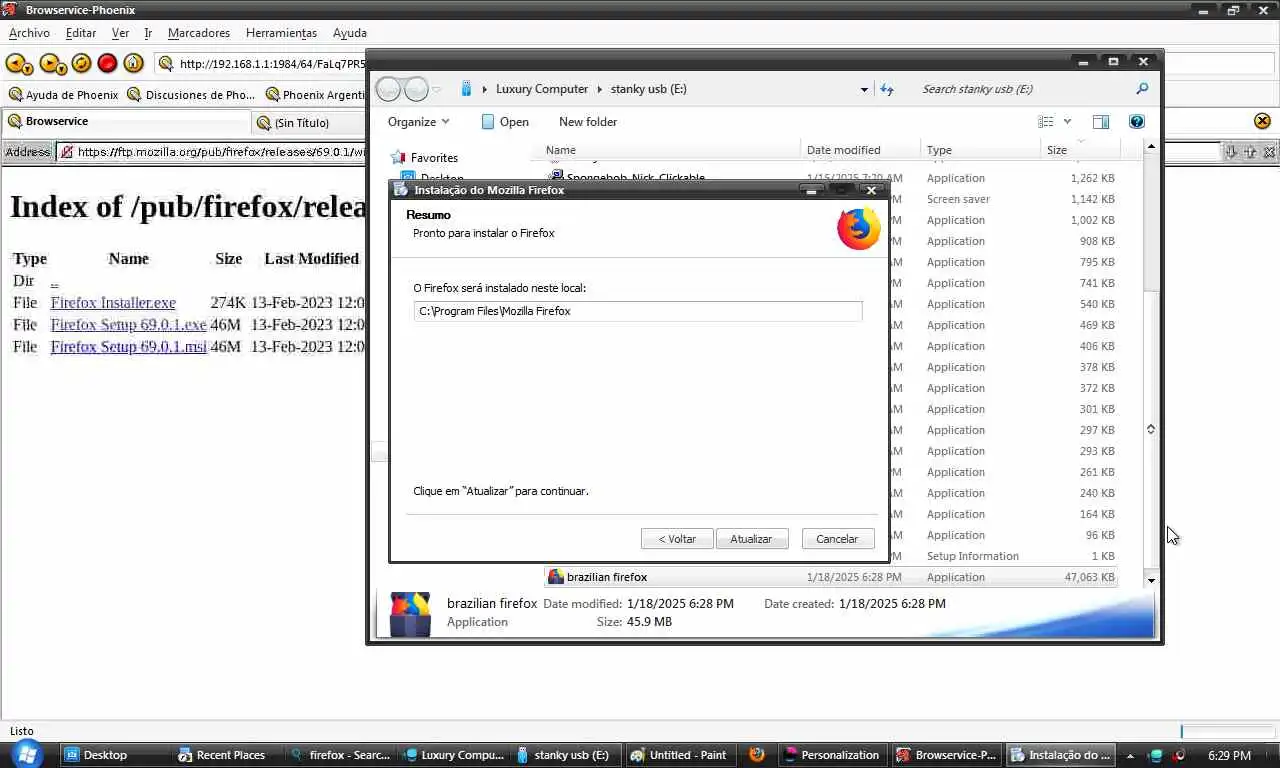This screenshot has height=768, width=1280.
Task: Switch to Personalization taskbar item
Action: click(832, 755)
